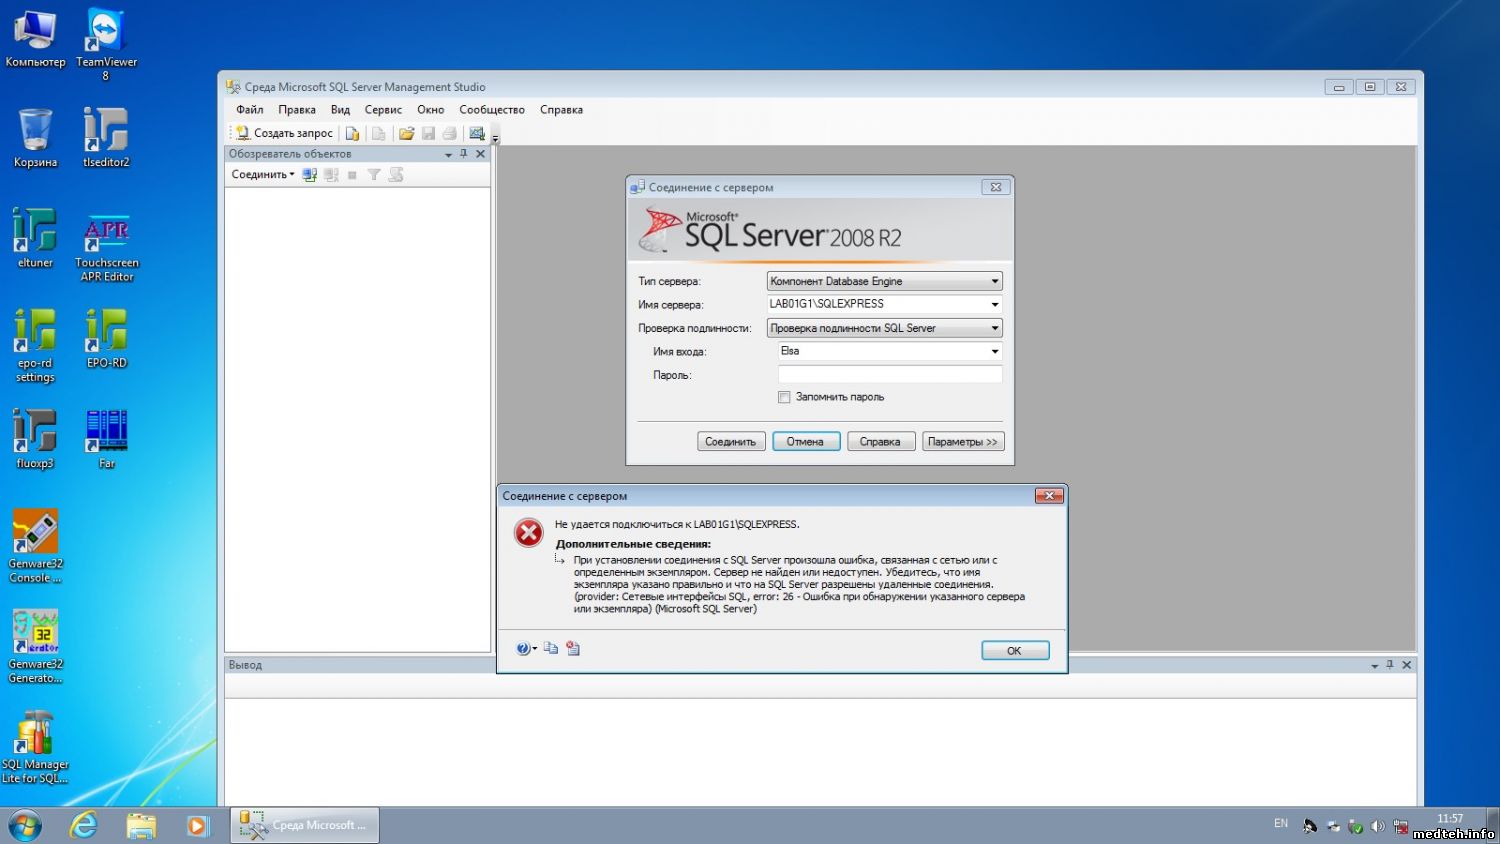The height and width of the screenshot is (844, 1500).
Task: Click the copy message text icon in error dialog
Action: (551, 649)
